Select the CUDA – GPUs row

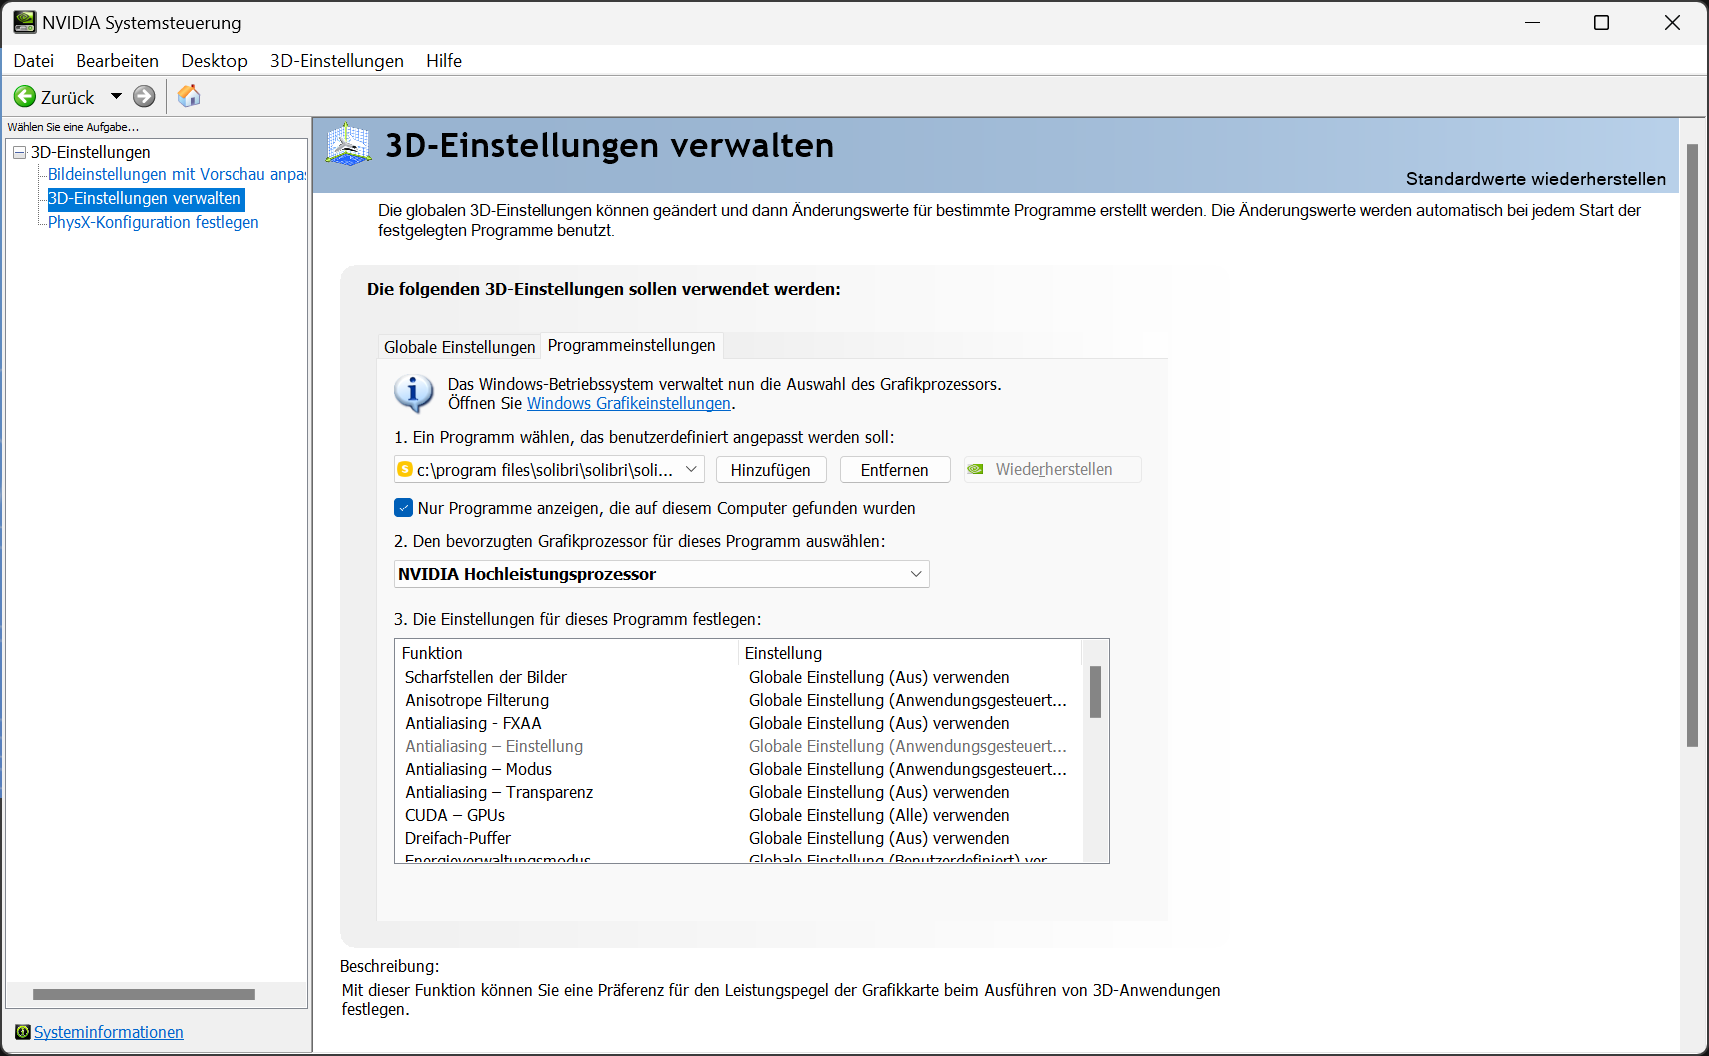pos(738,815)
